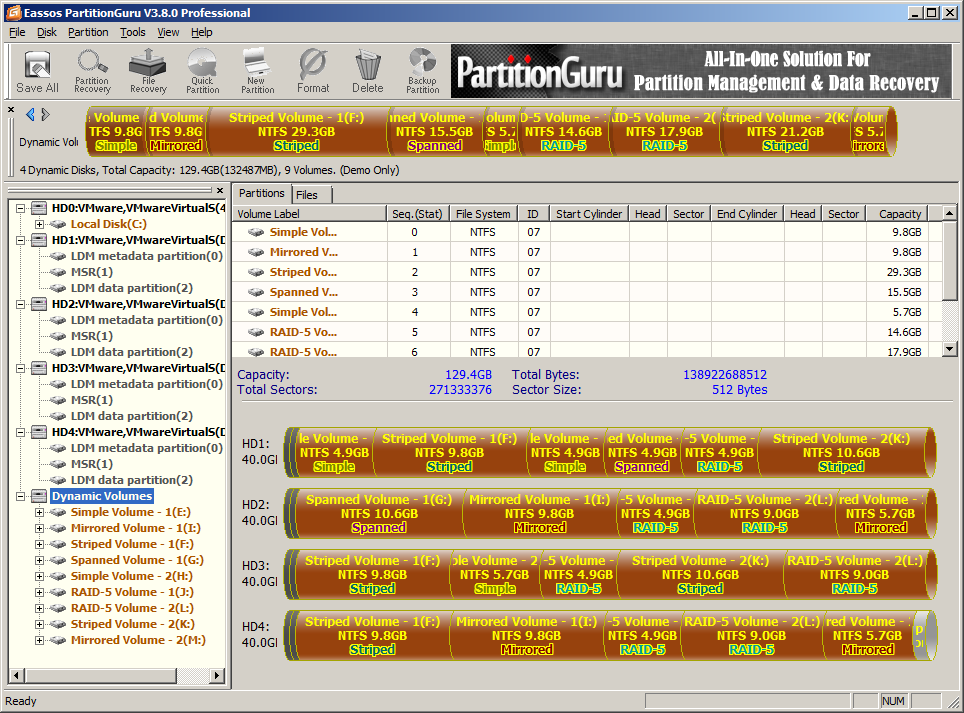Switch to the Partitions tab
964x713 pixels.
261,193
